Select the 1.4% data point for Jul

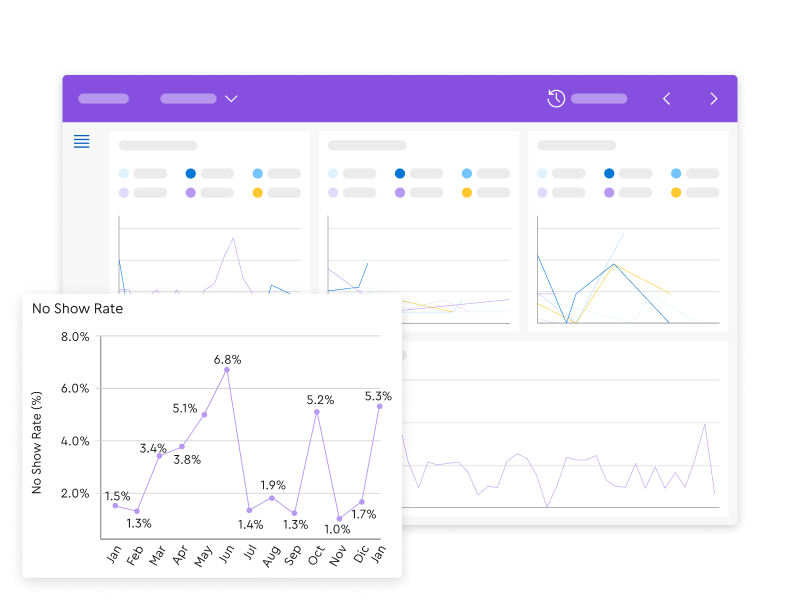pos(249,510)
